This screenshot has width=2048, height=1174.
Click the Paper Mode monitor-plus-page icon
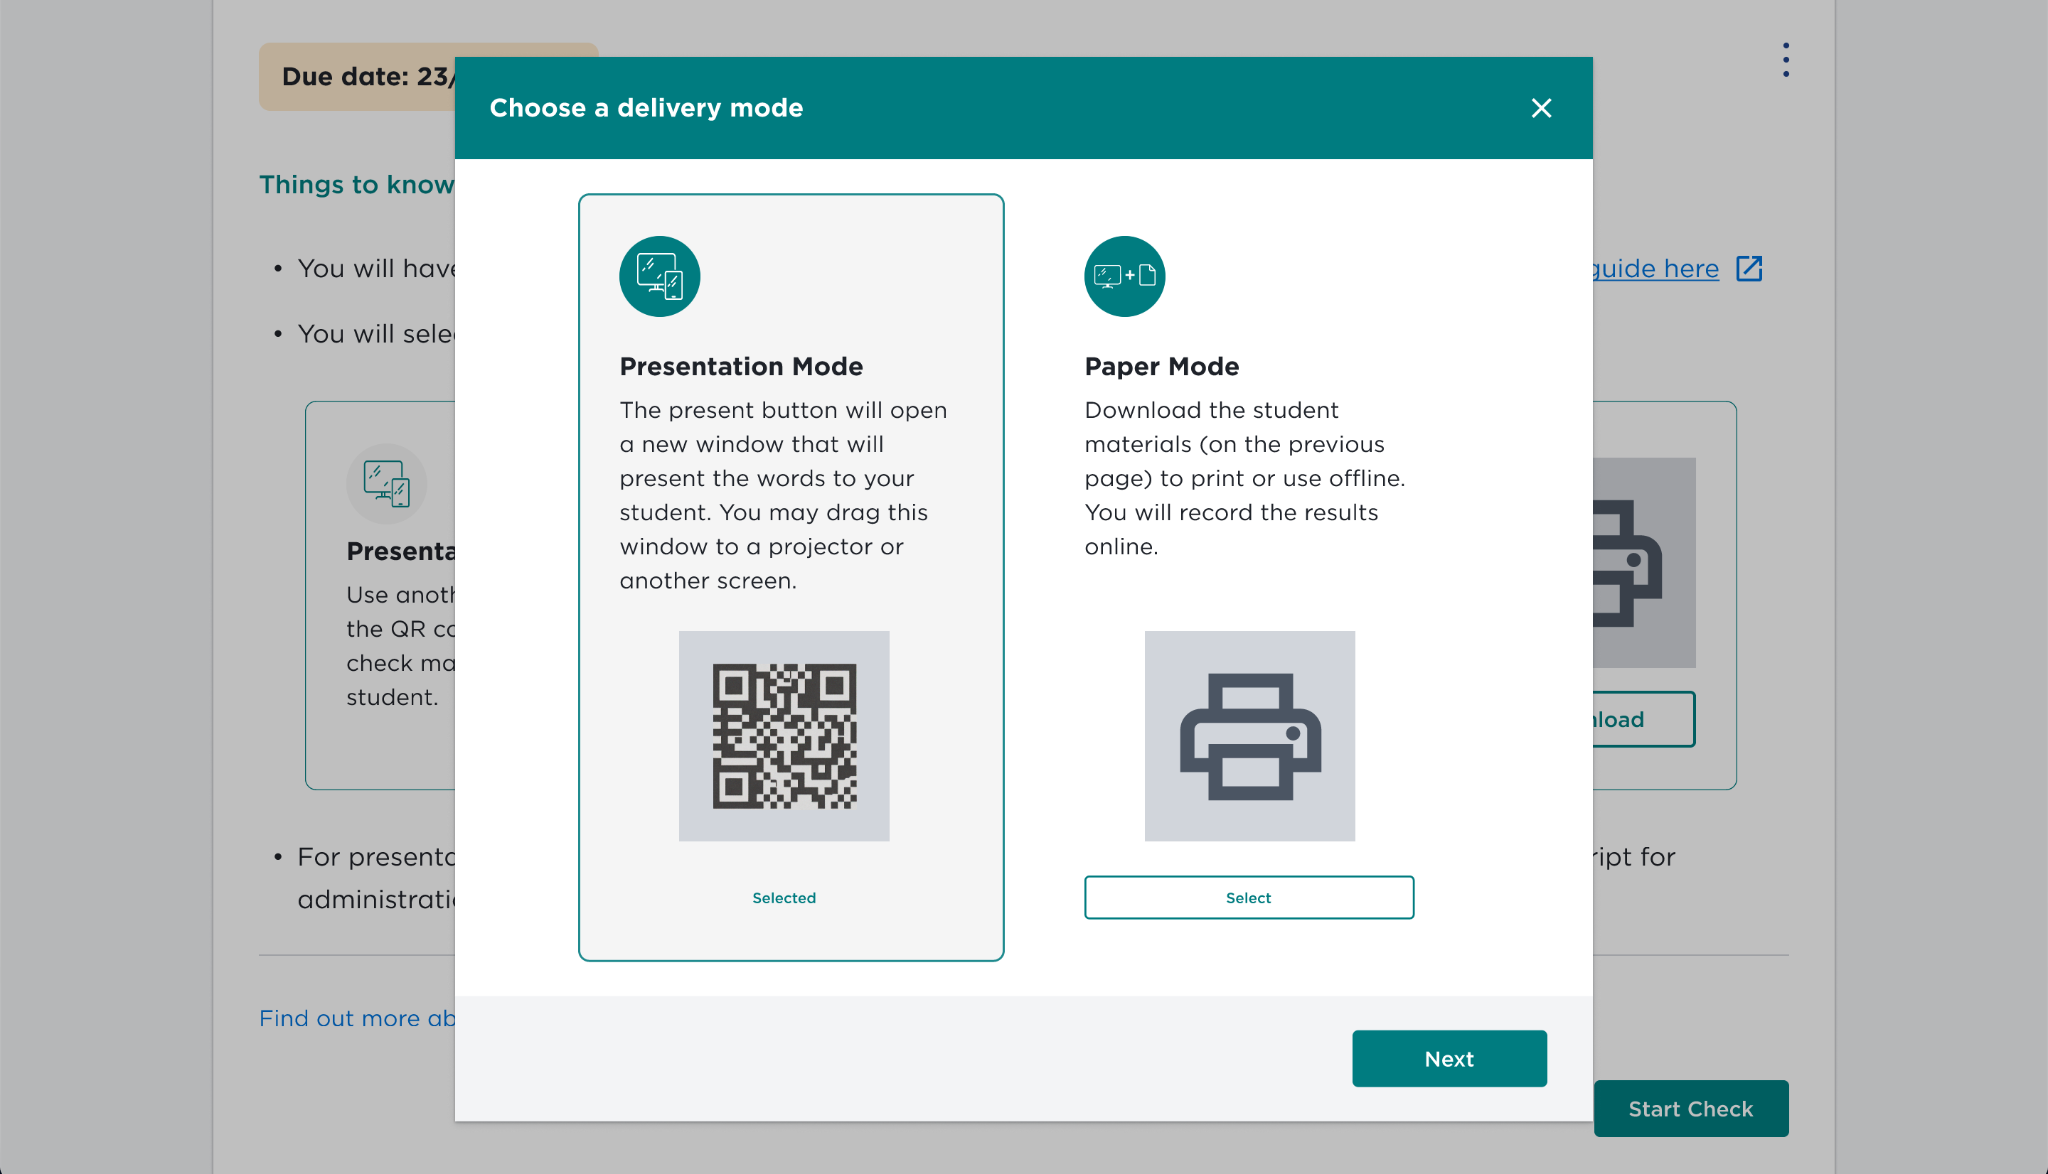1124,276
